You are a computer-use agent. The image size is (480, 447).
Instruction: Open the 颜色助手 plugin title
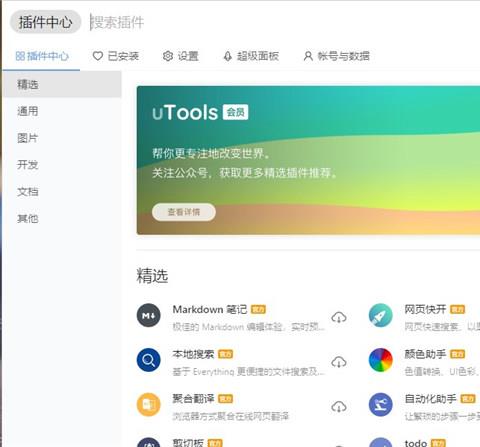pyautogui.click(x=425, y=354)
